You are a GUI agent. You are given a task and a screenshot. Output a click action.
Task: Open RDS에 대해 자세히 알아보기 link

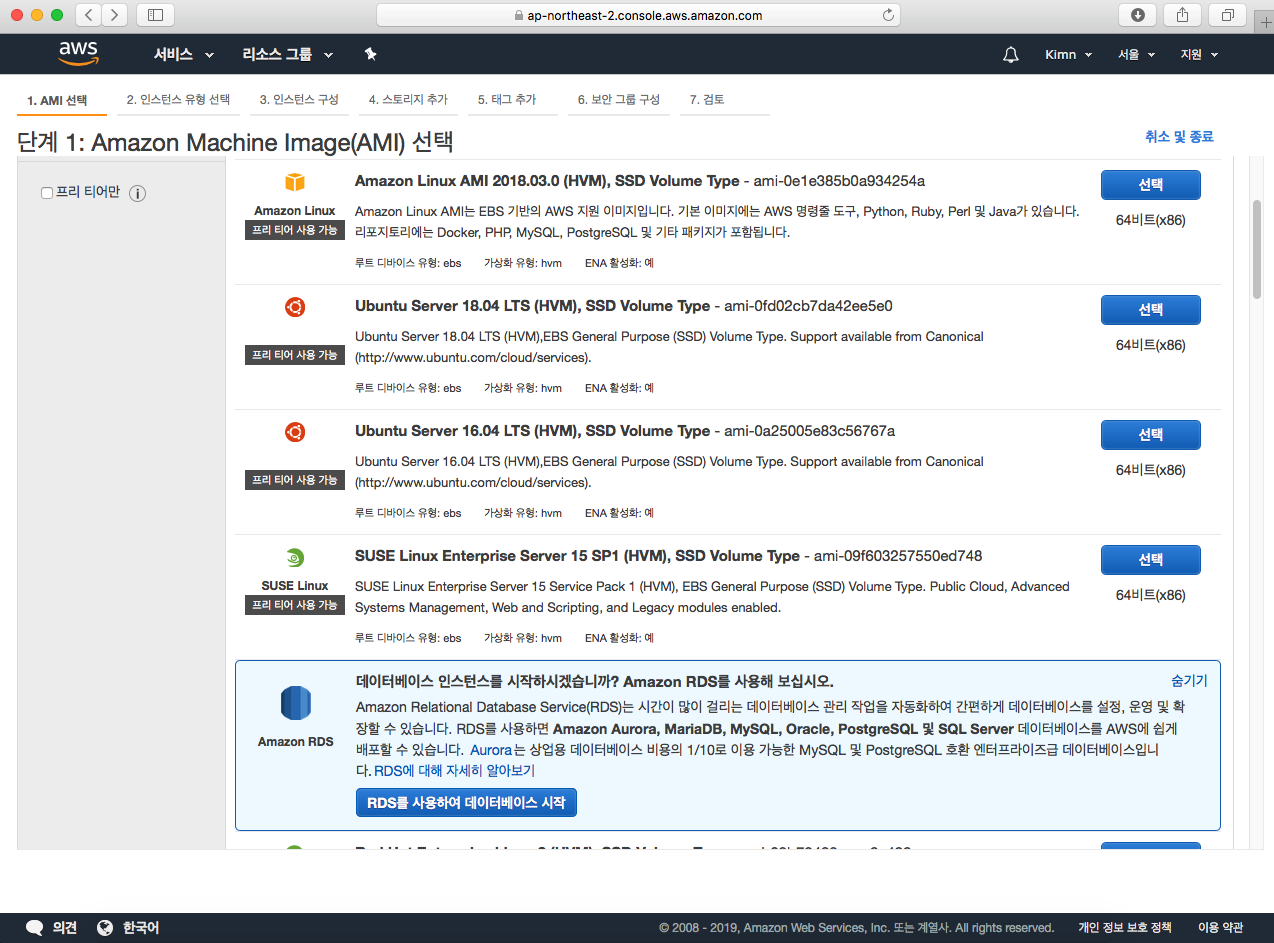(x=454, y=771)
